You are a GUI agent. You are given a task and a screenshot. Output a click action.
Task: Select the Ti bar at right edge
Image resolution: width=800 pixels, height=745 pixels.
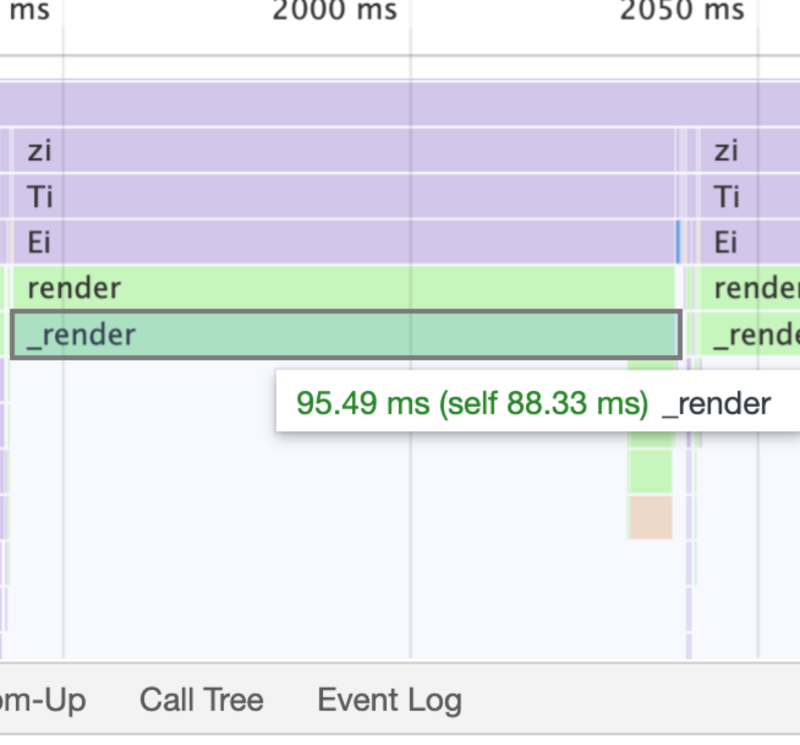coord(750,196)
